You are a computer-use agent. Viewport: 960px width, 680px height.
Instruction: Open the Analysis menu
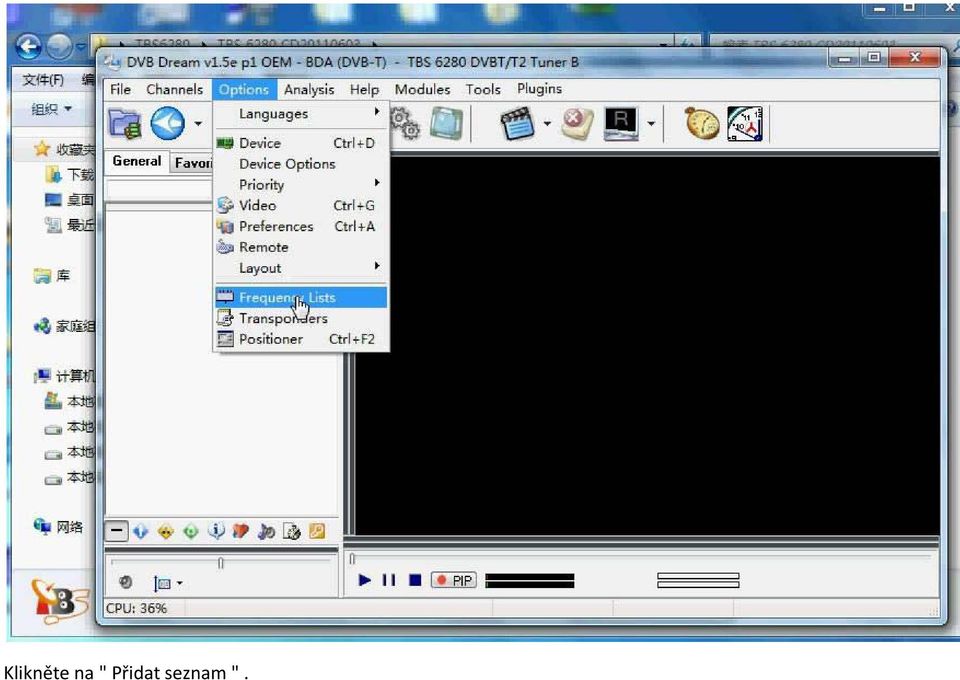[309, 89]
